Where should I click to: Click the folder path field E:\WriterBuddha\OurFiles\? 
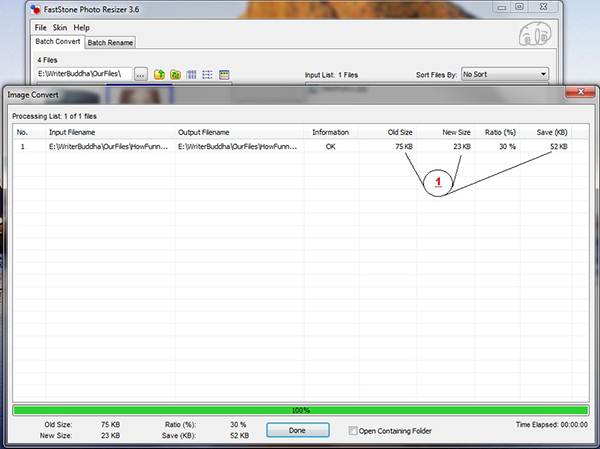(x=84, y=74)
